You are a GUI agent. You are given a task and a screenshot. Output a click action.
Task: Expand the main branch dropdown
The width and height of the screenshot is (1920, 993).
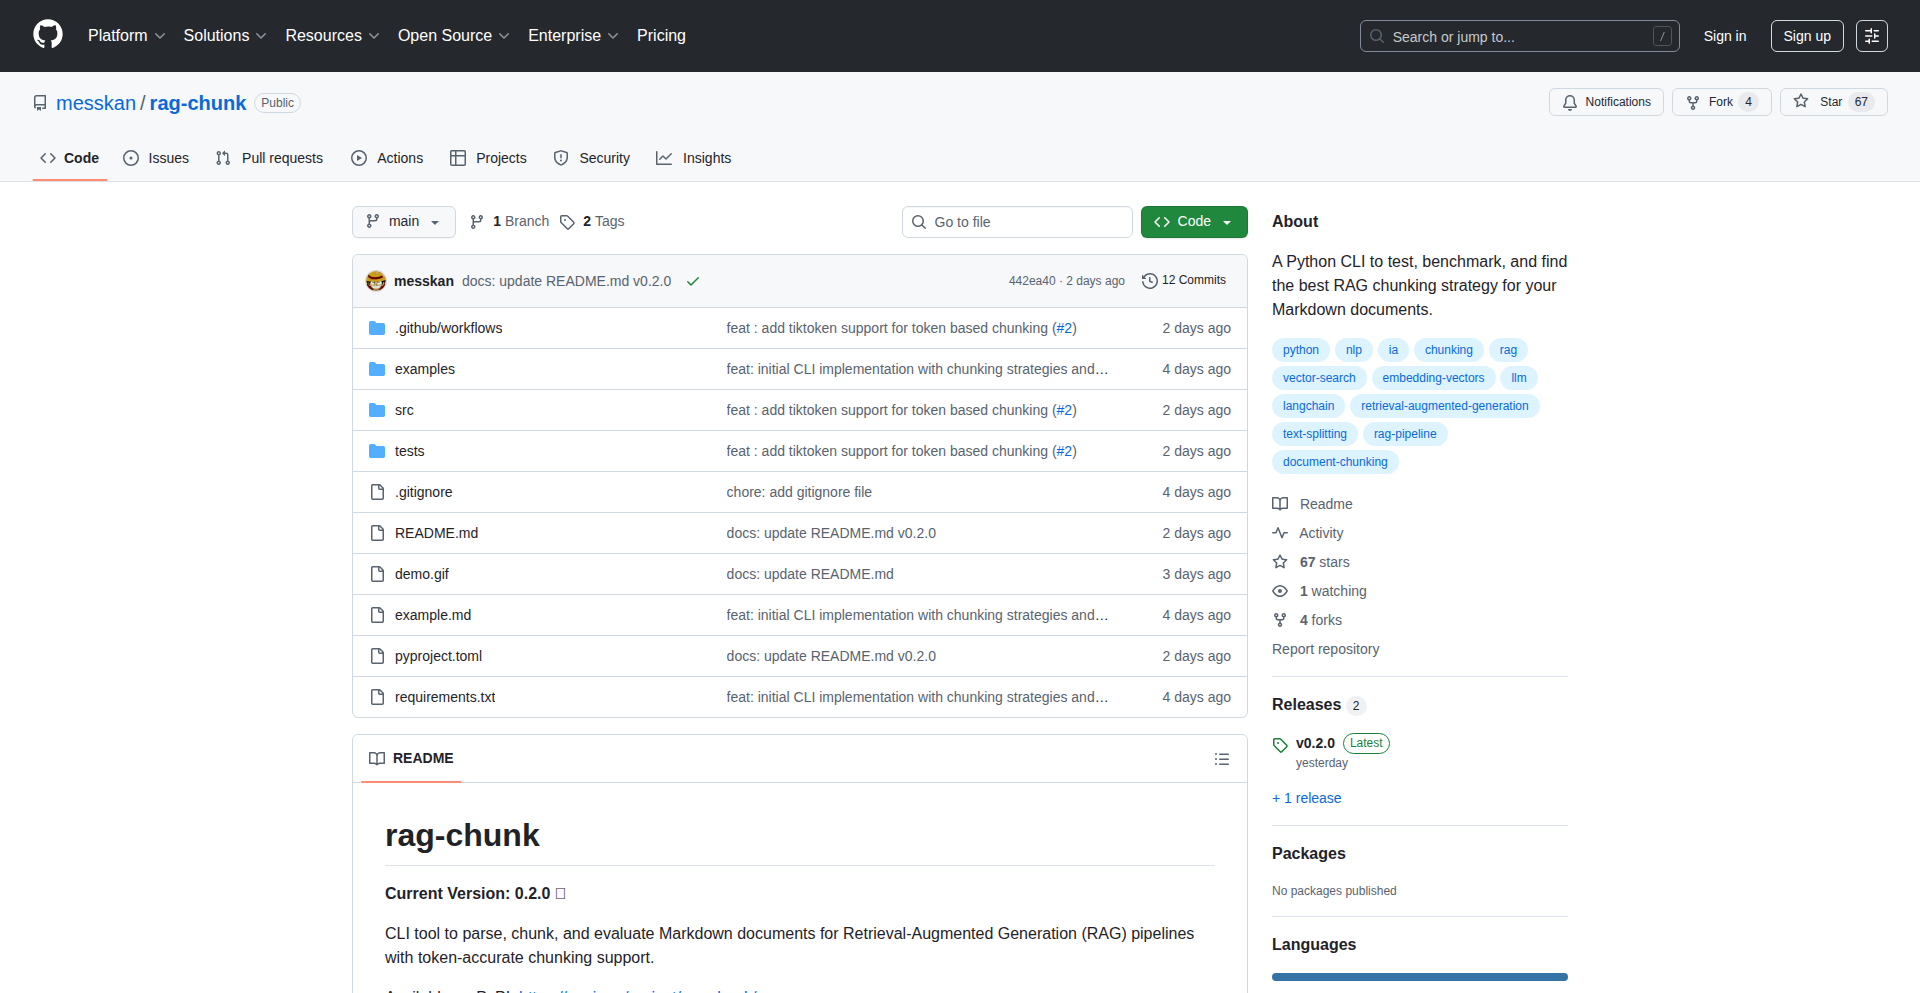click(x=403, y=222)
